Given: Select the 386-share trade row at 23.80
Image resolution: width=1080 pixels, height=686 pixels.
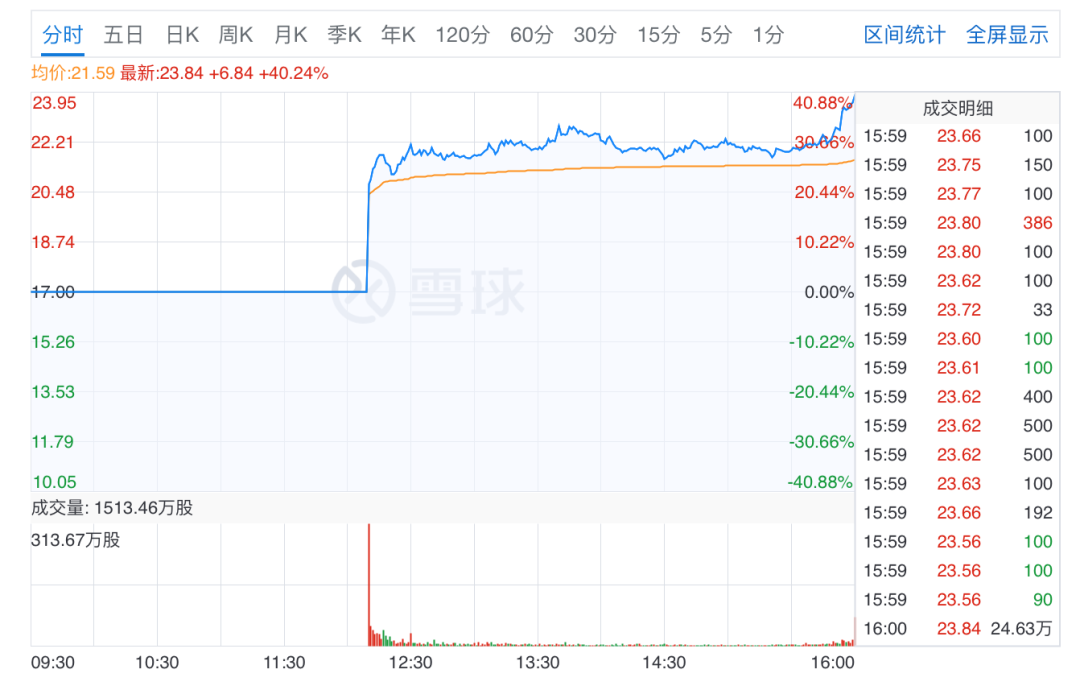Looking at the screenshot, I should pos(957,223).
